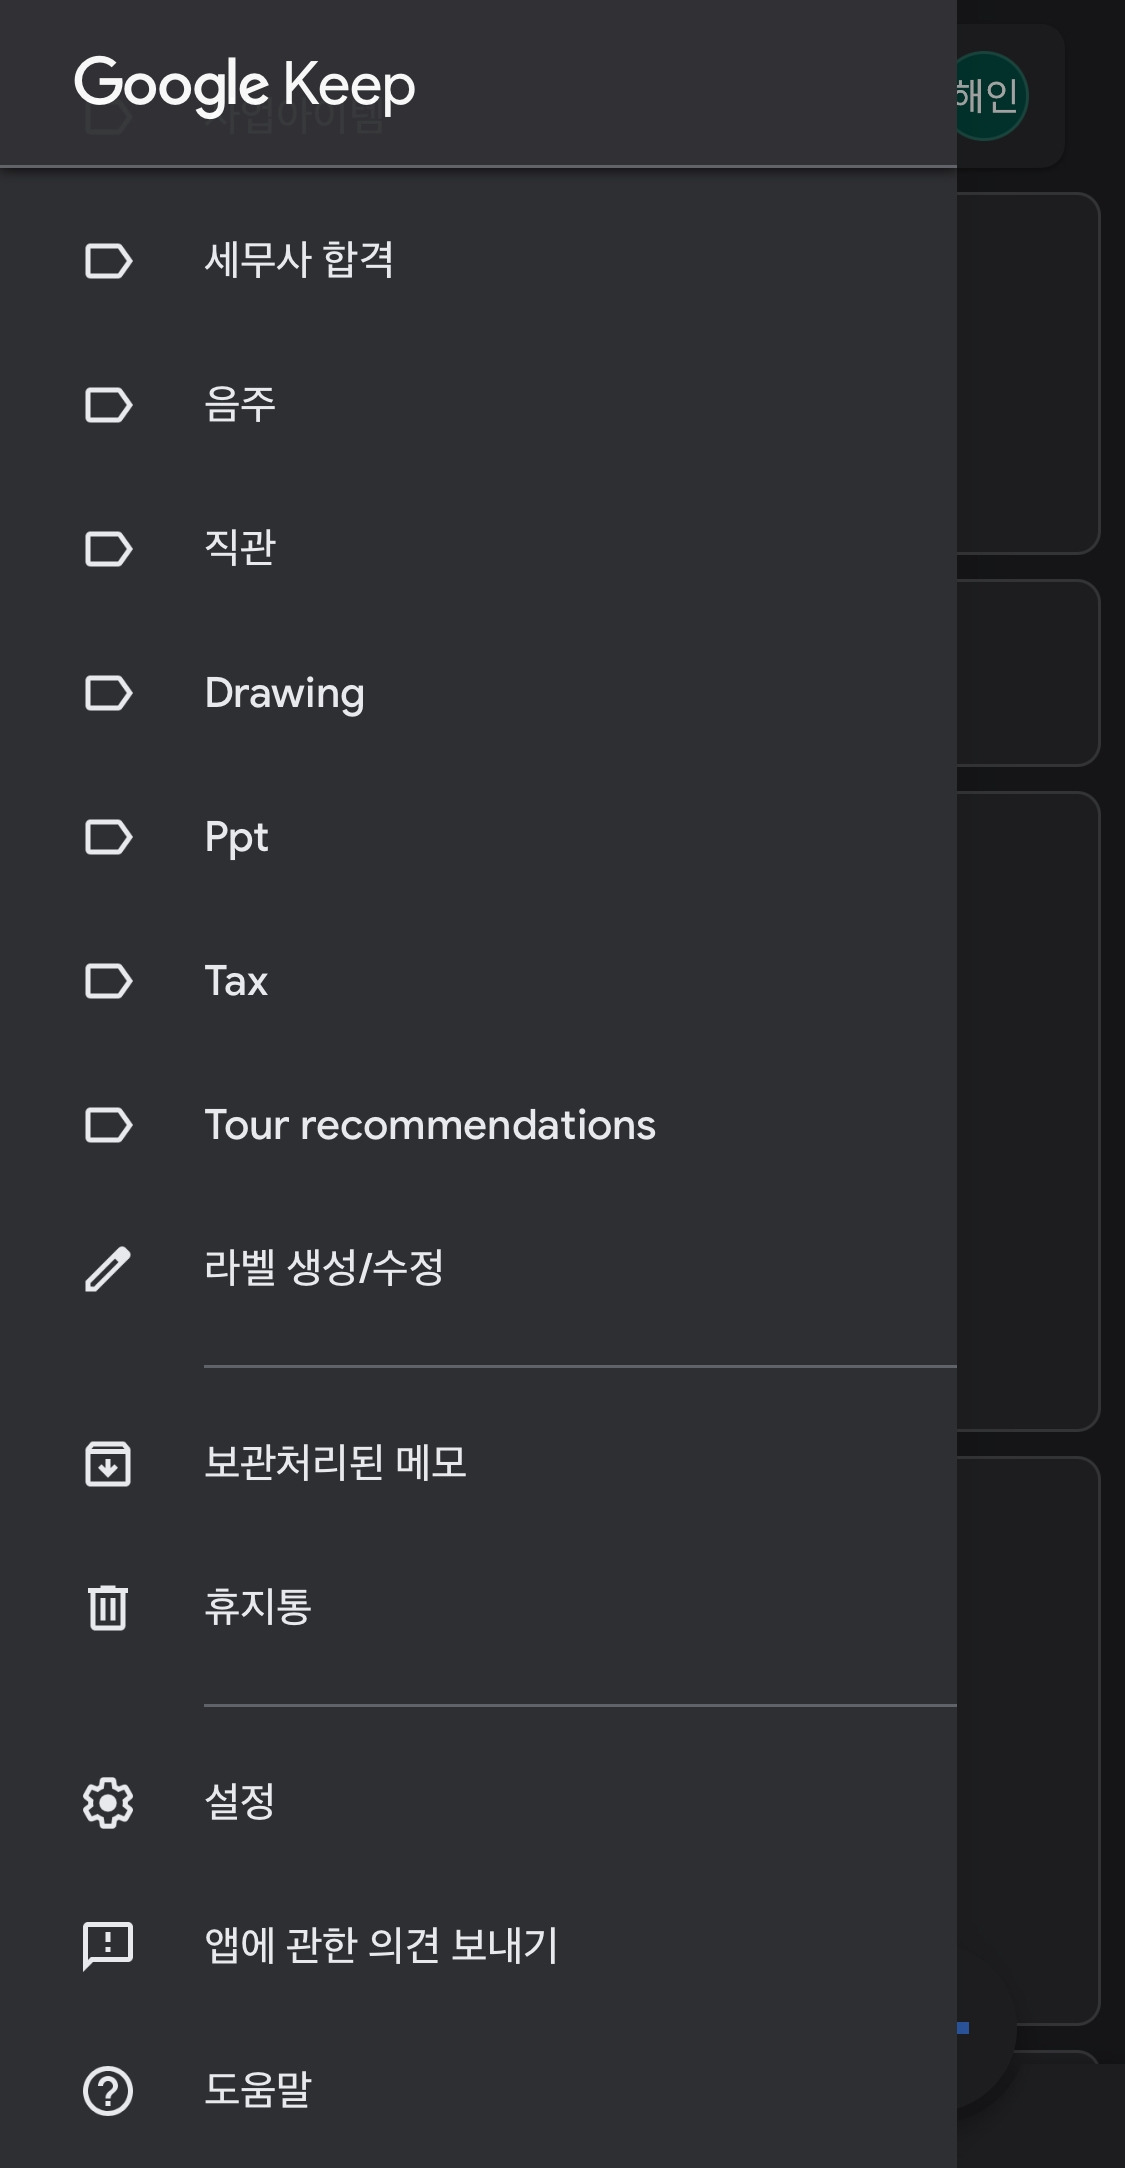Click the archive box icon
The height and width of the screenshot is (2168, 1125).
click(108, 1463)
